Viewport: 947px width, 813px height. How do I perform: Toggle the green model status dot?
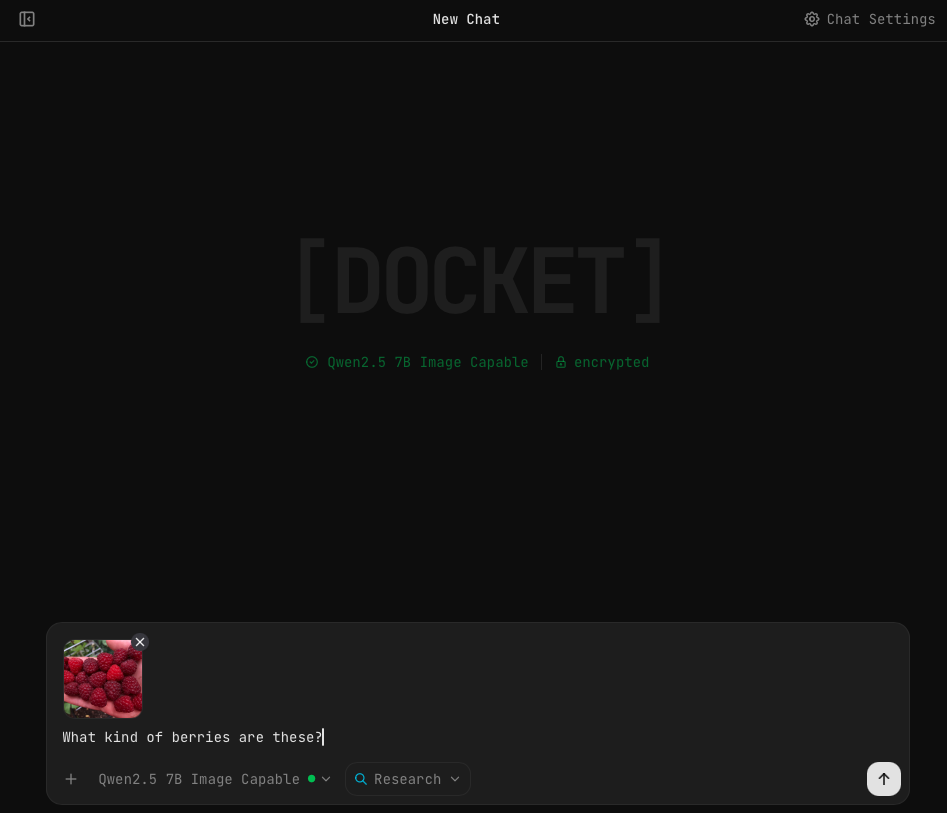(312, 778)
